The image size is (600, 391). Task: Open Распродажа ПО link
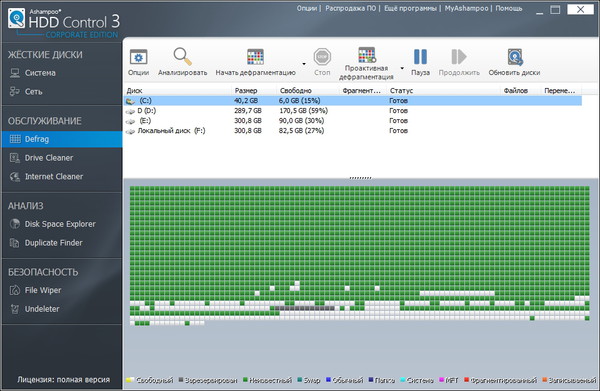(x=351, y=8)
